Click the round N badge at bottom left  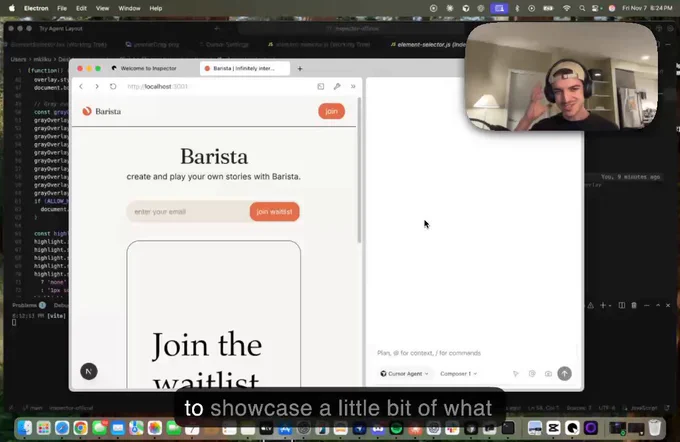coord(89,370)
